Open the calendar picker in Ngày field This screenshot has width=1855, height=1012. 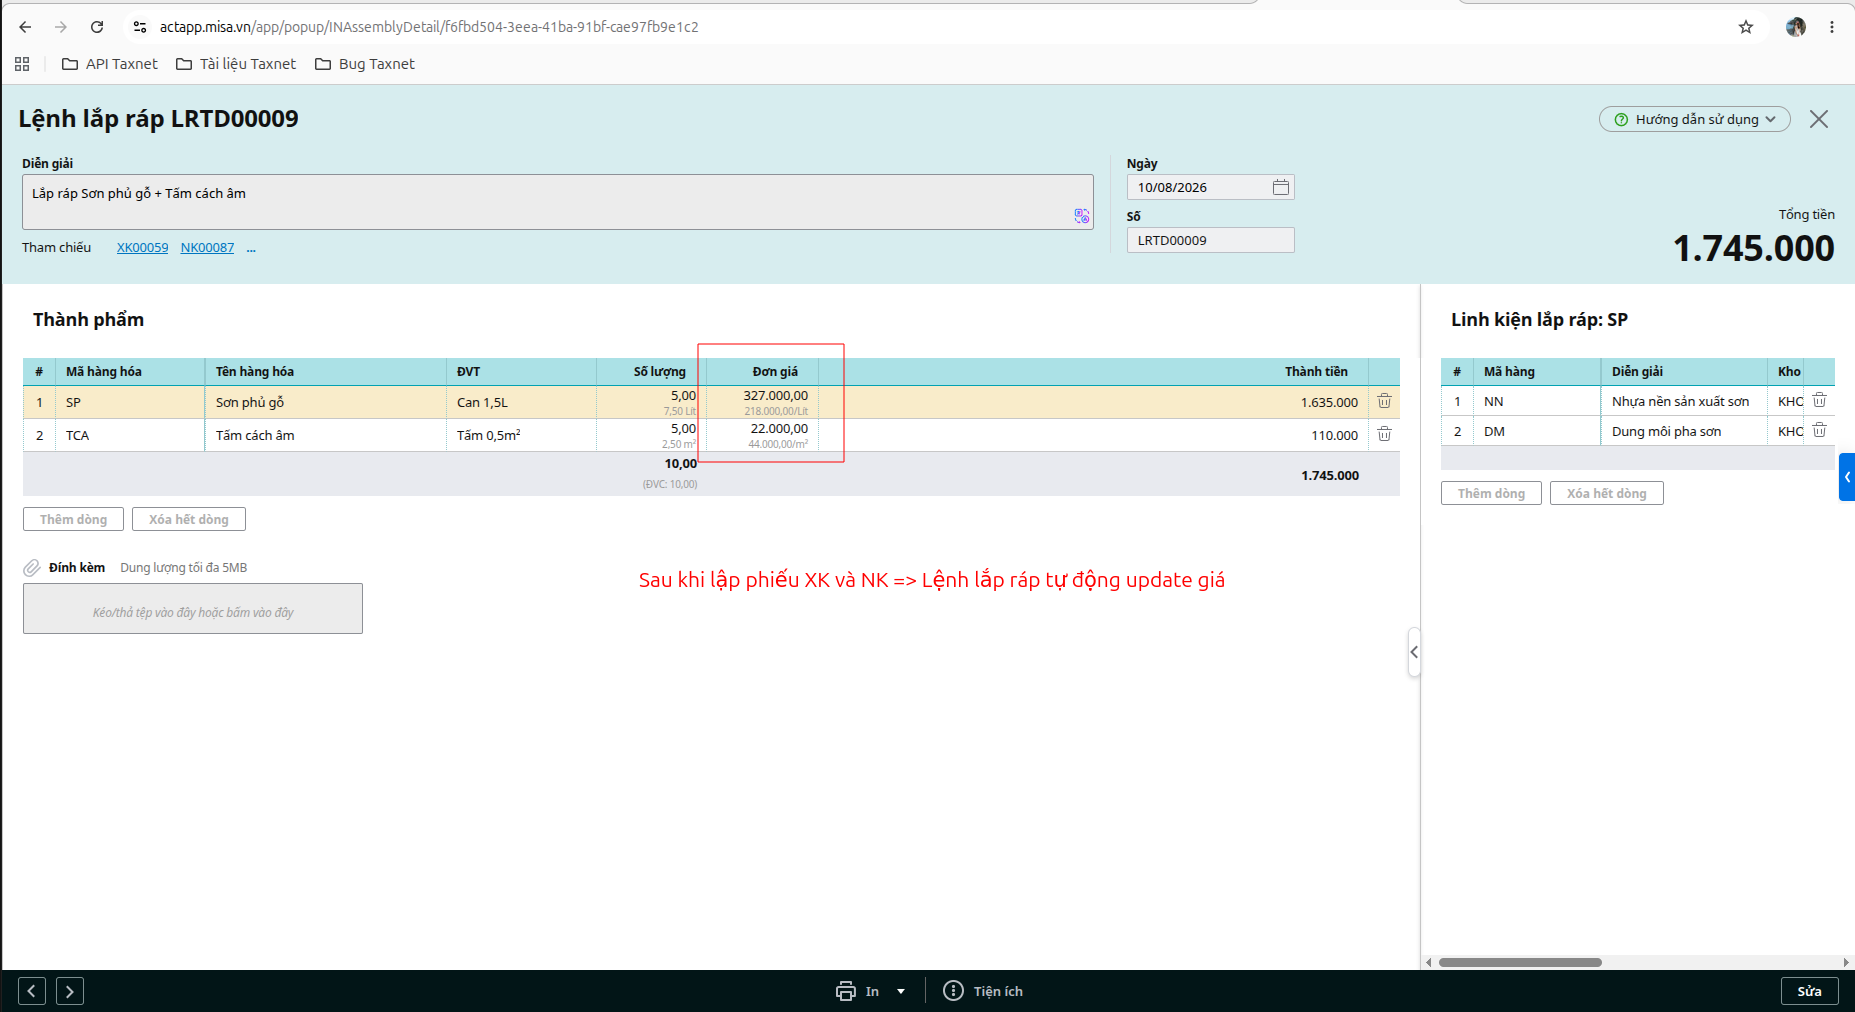[x=1280, y=187]
